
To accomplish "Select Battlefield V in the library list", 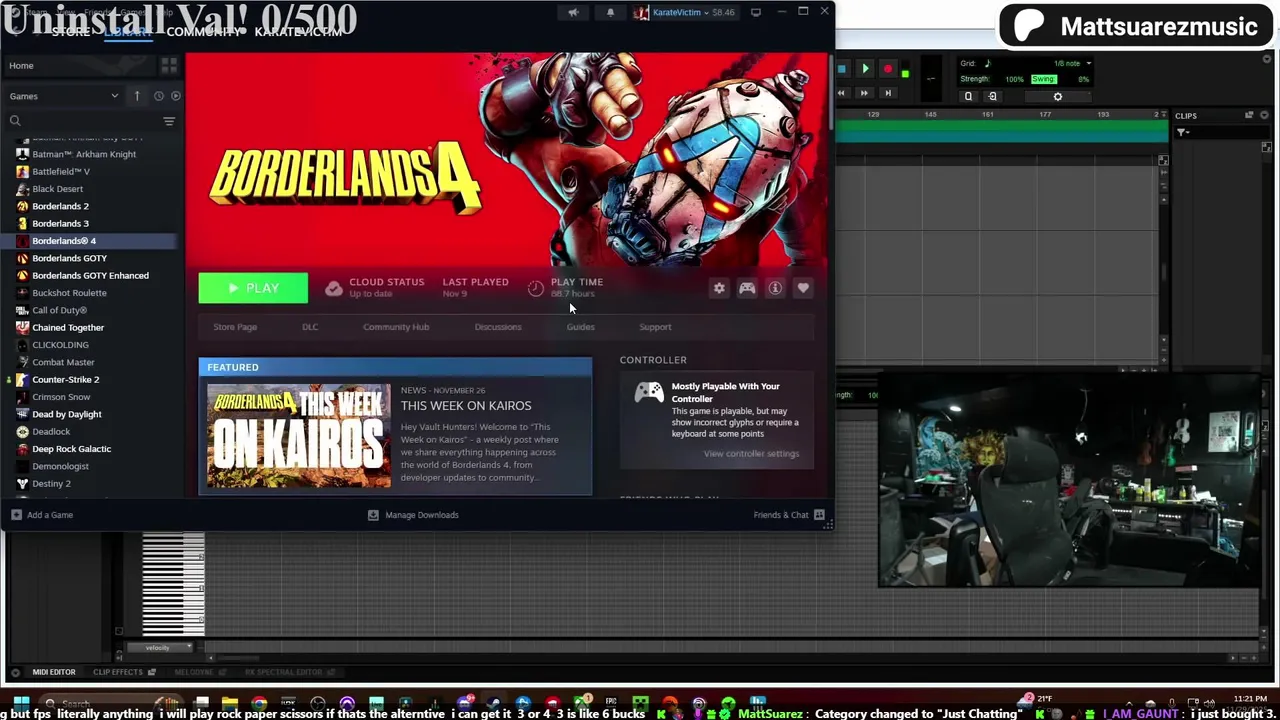I will pos(61,171).
